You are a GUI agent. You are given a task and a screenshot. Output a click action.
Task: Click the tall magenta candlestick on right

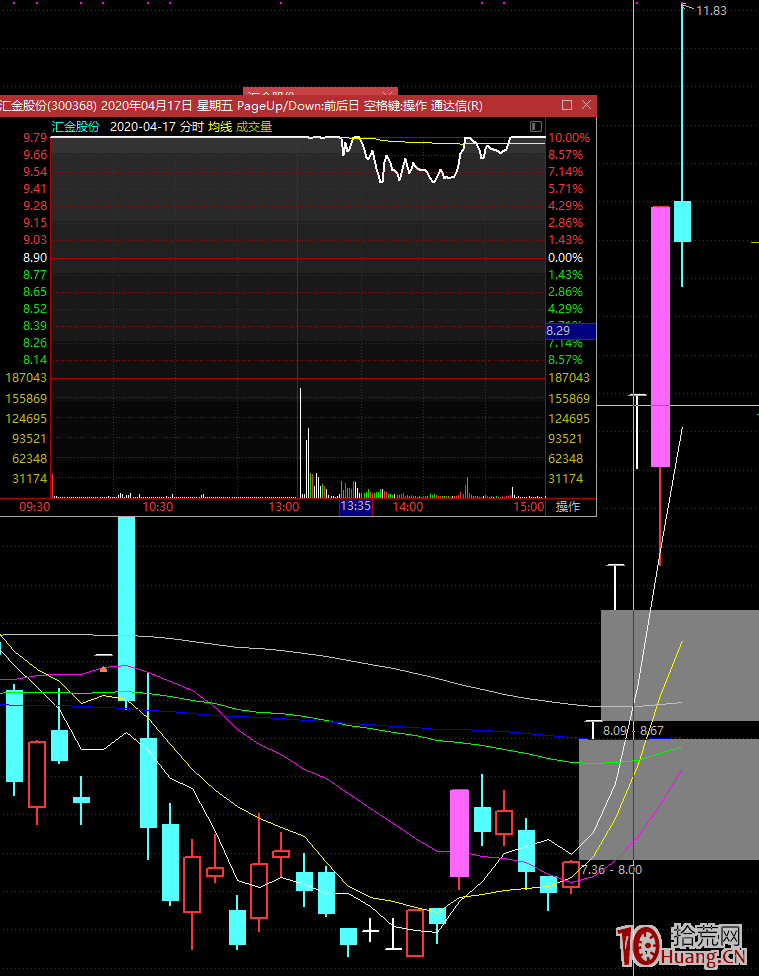click(x=660, y=336)
